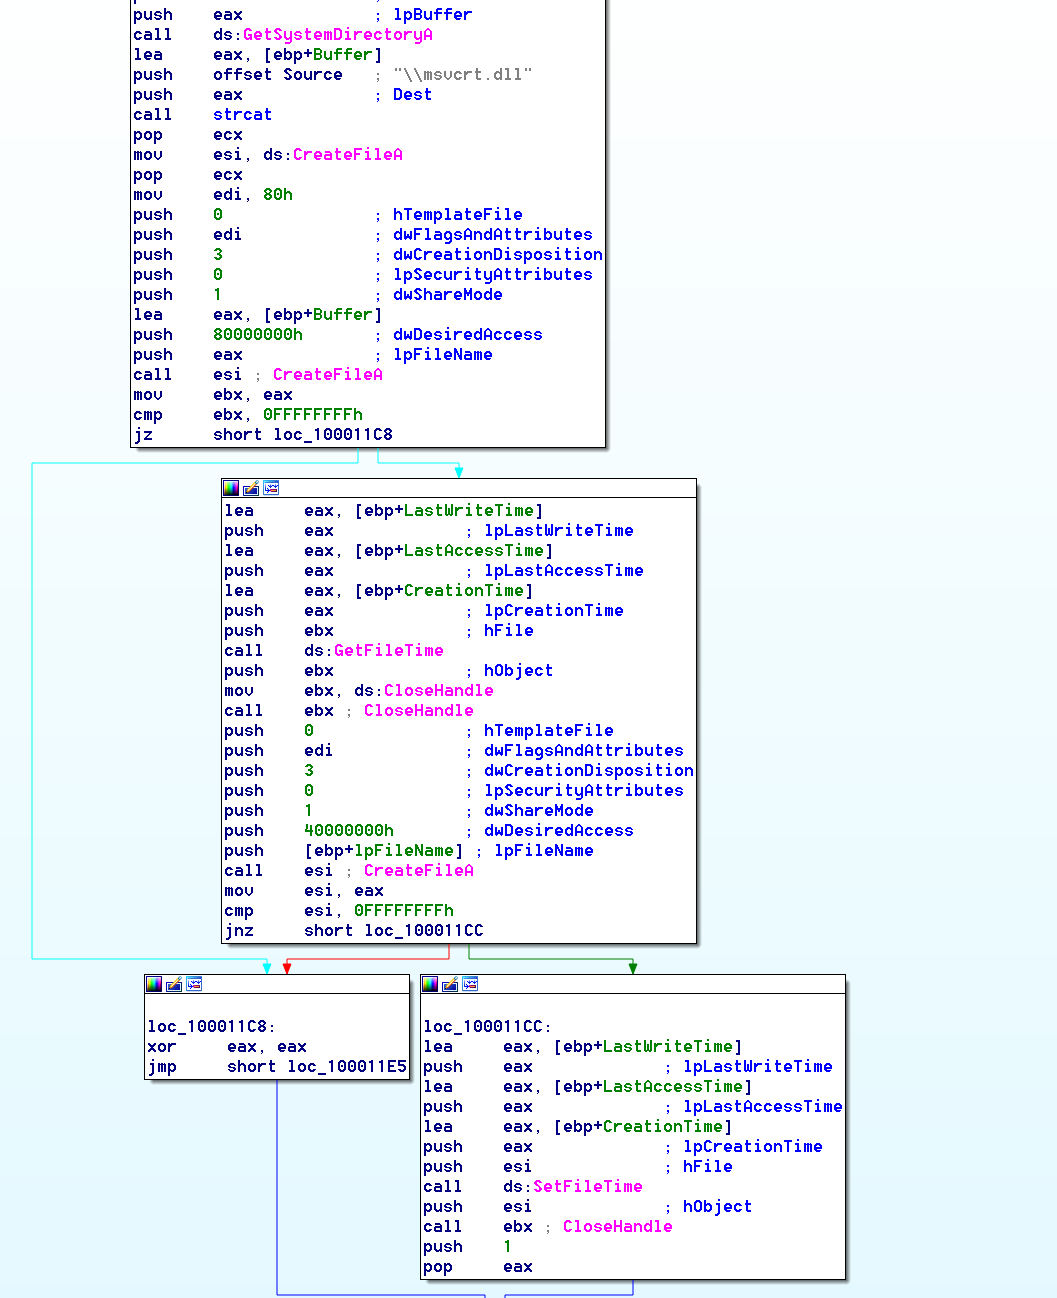
Task: Click the 40000000h access constant
Action: pyautogui.click(x=349, y=831)
